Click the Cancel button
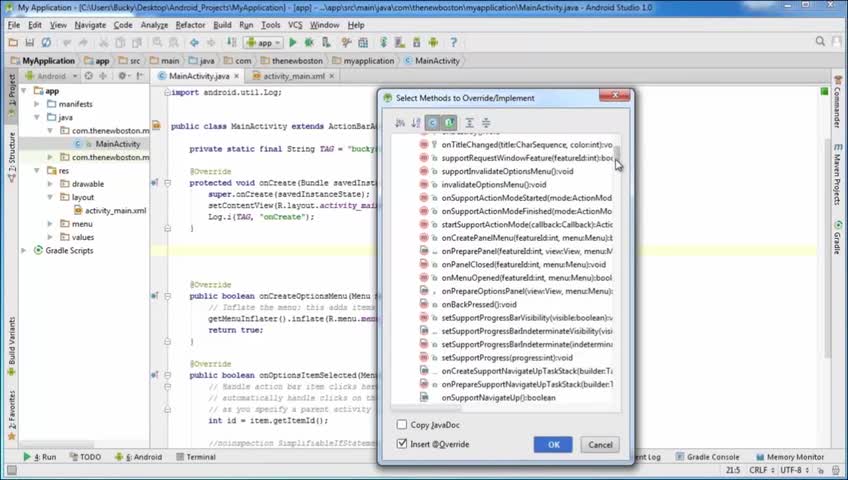This screenshot has height=480, width=848. click(x=600, y=444)
